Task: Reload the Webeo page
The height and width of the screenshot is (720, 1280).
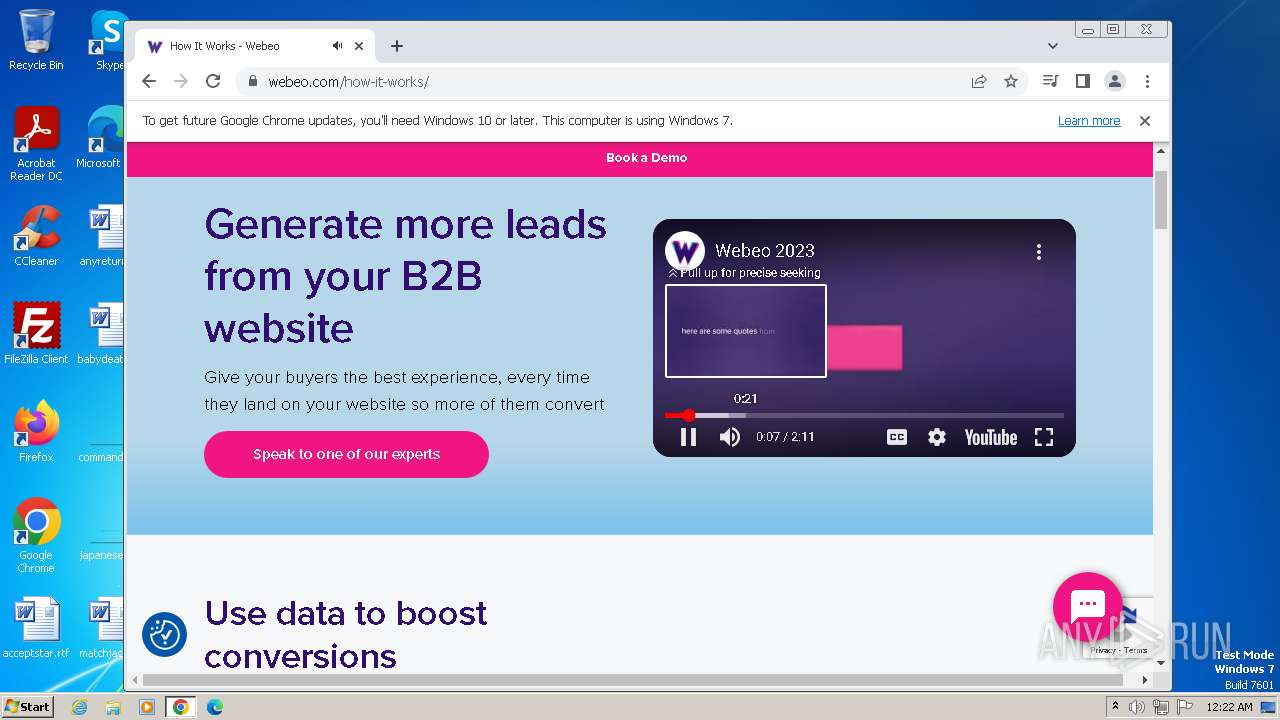Action: point(213,82)
